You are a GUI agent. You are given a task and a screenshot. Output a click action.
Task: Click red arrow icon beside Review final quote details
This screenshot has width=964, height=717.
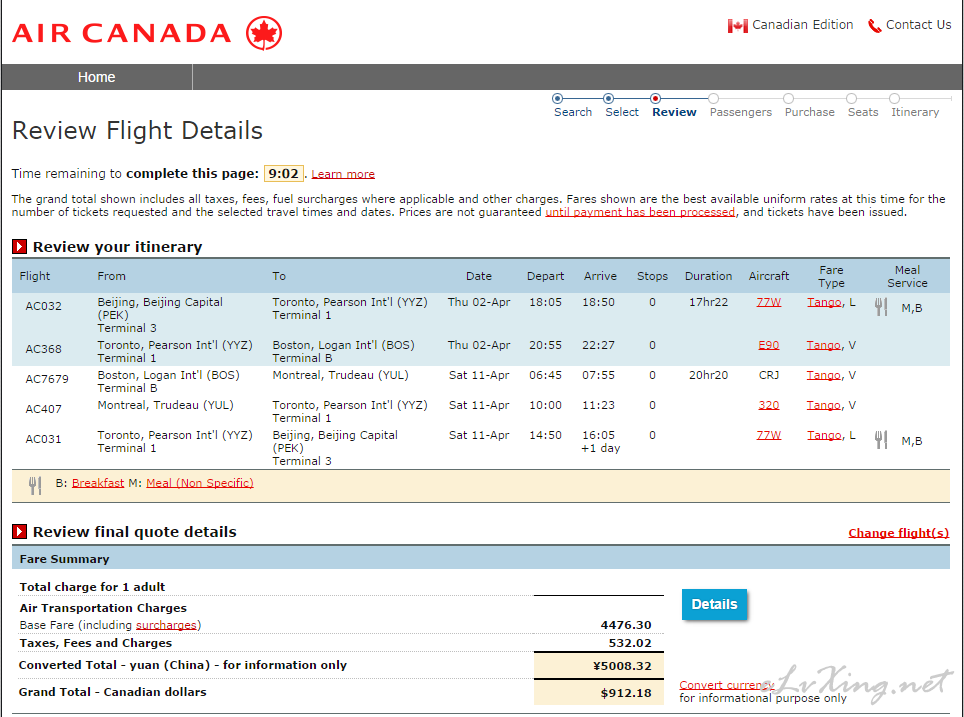click(19, 531)
